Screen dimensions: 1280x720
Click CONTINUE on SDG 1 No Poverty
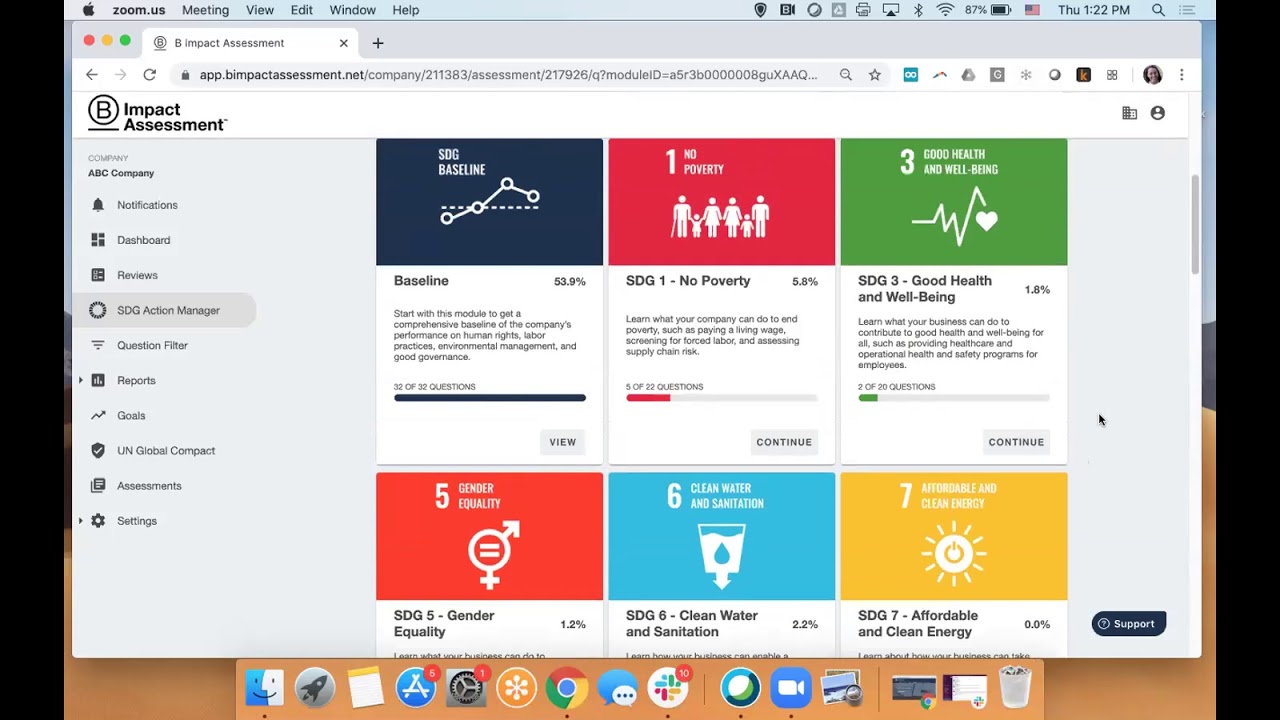784,442
